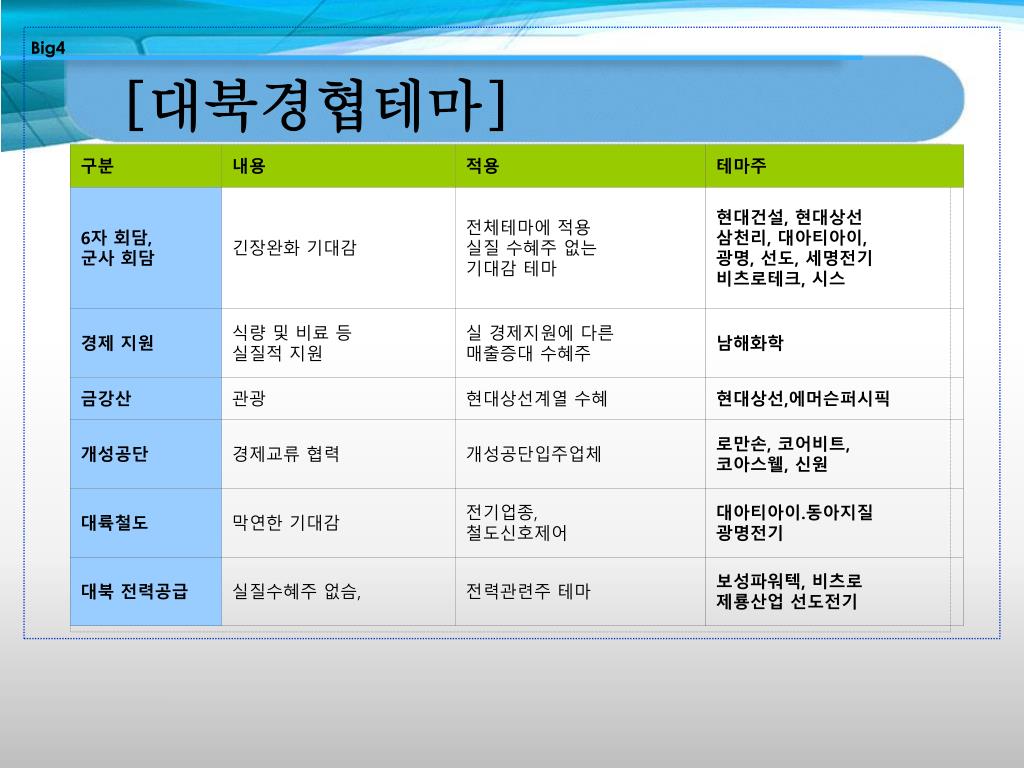Click the 막연한 기대감 cell
This screenshot has height=768, width=1024.
tap(338, 522)
